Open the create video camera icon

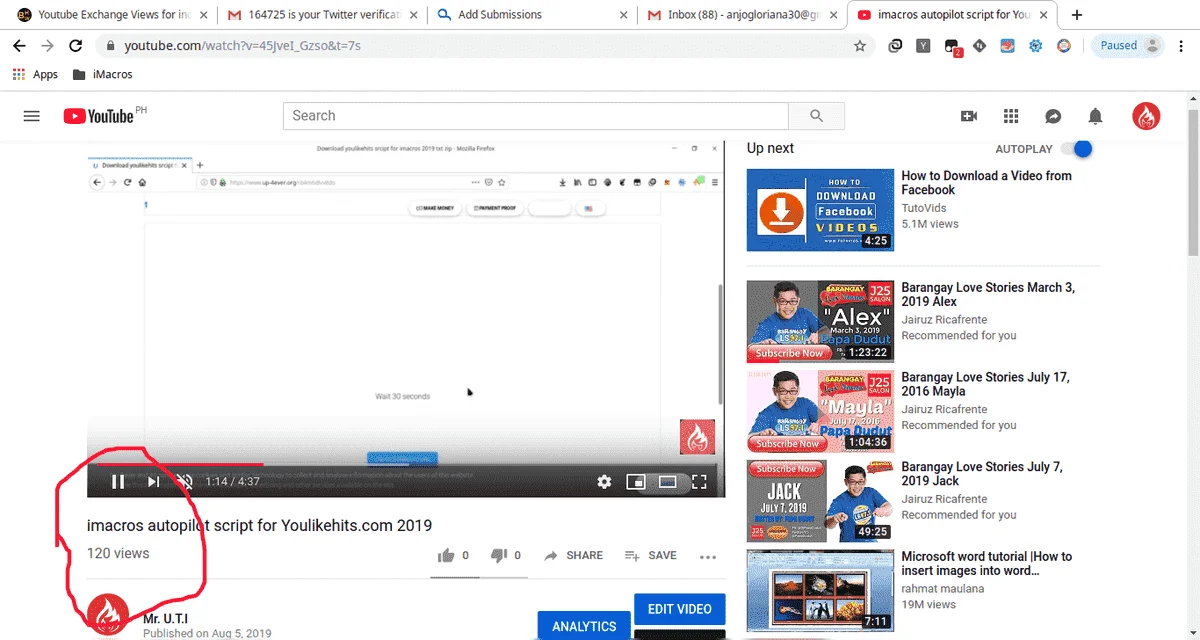pyautogui.click(x=968, y=116)
